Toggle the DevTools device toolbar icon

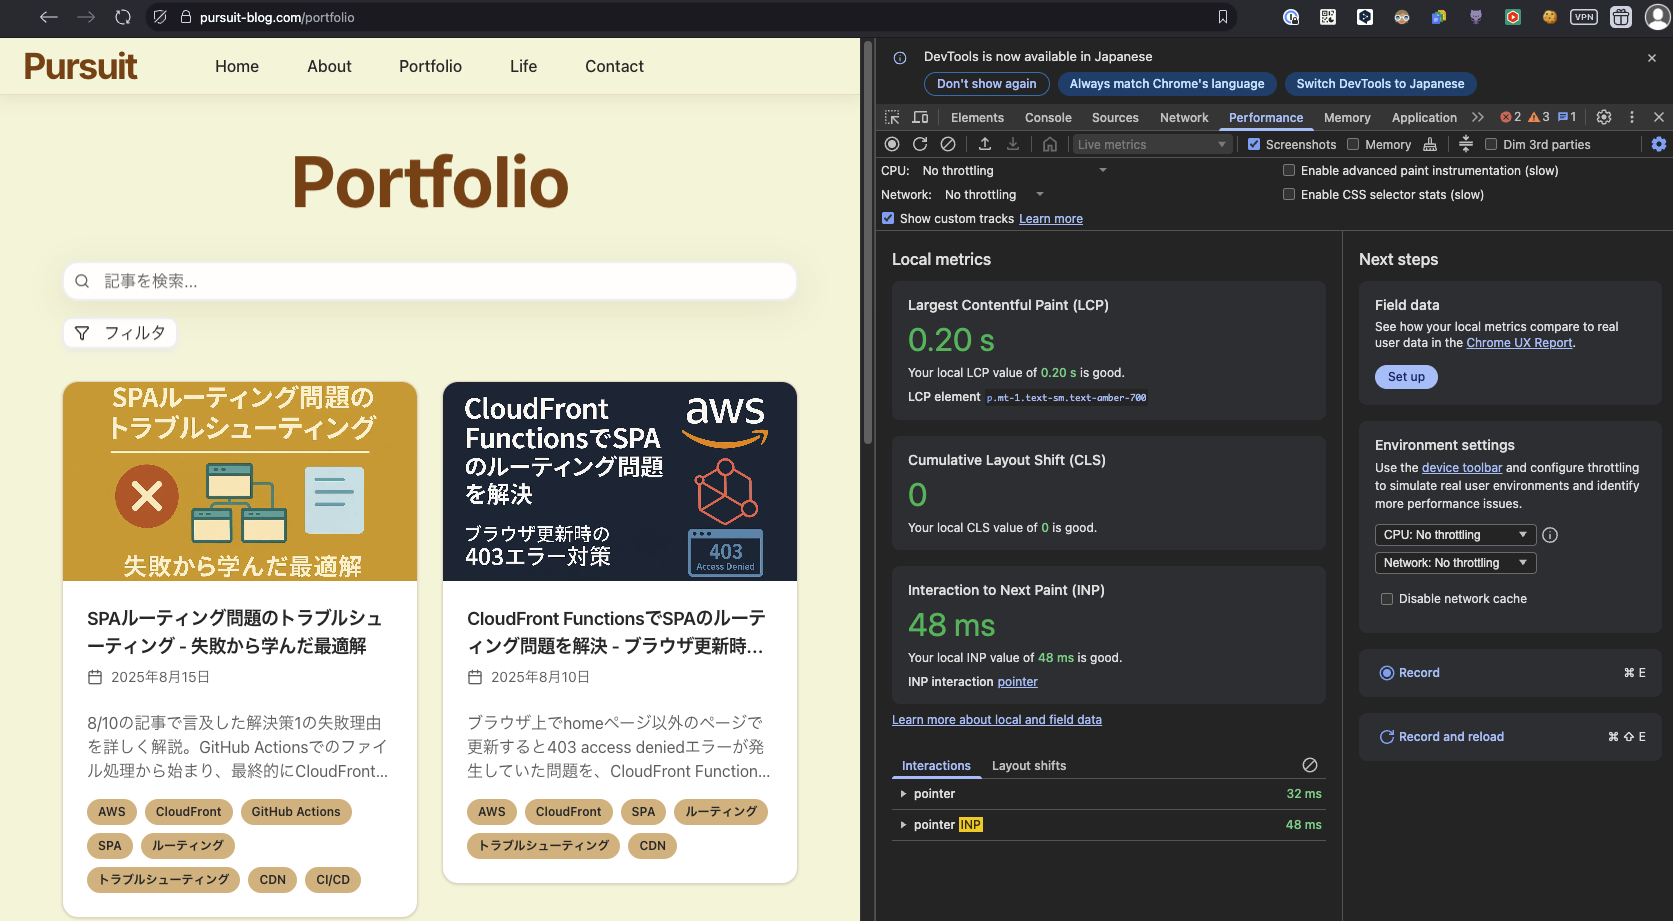[920, 117]
